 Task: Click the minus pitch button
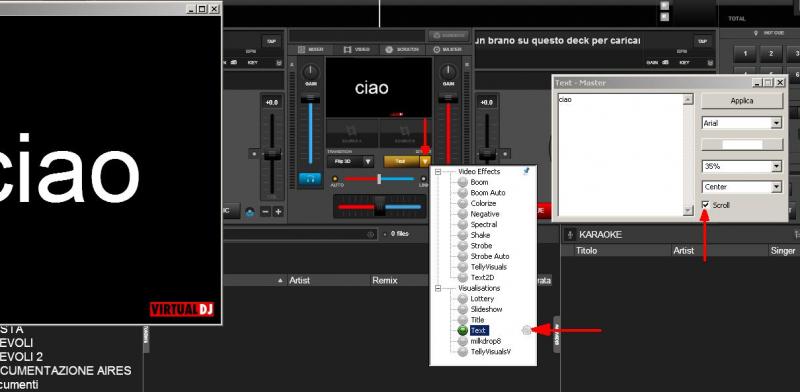[265, 211]
